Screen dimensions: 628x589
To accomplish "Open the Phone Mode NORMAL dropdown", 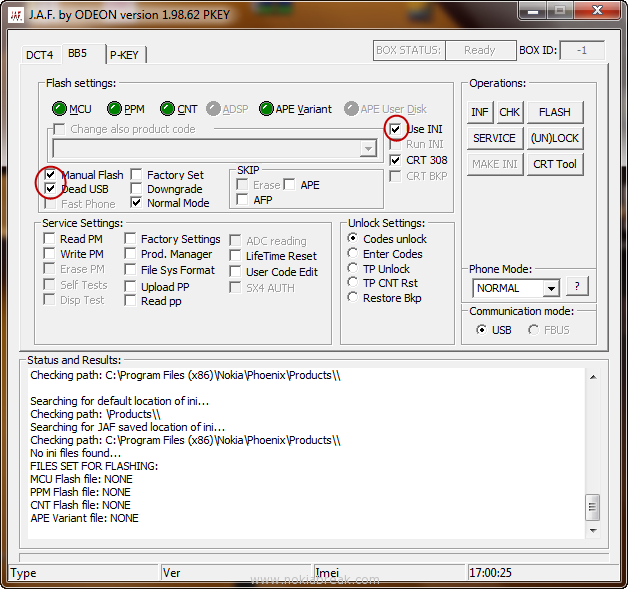I will [552, 288].
